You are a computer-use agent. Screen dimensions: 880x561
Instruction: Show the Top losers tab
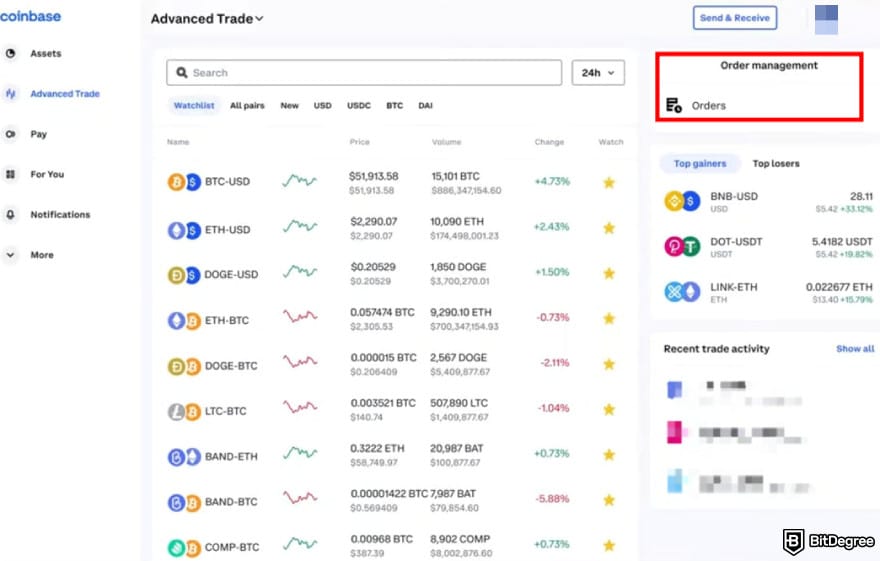tap(776, 164)
